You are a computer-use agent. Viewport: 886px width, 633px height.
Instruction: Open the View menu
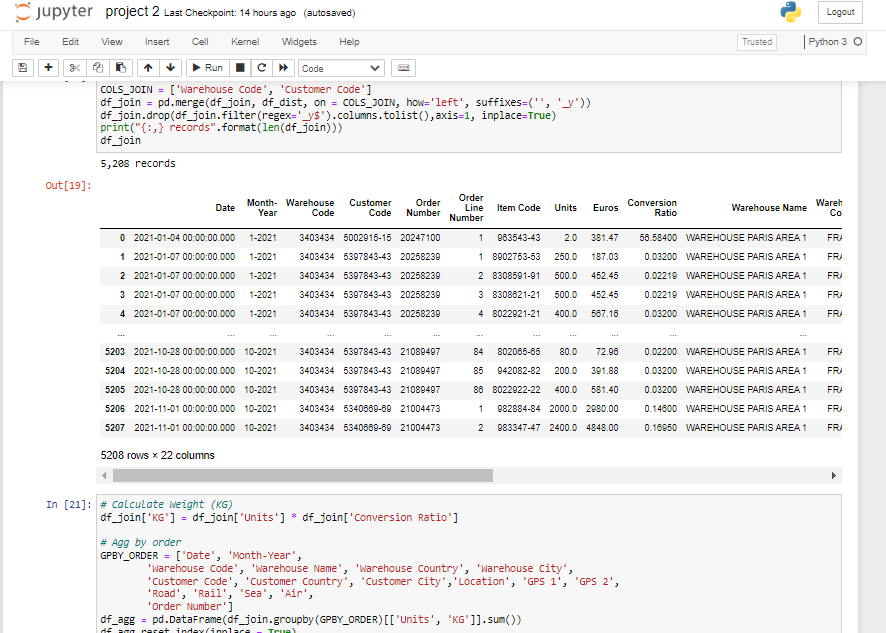112,42
